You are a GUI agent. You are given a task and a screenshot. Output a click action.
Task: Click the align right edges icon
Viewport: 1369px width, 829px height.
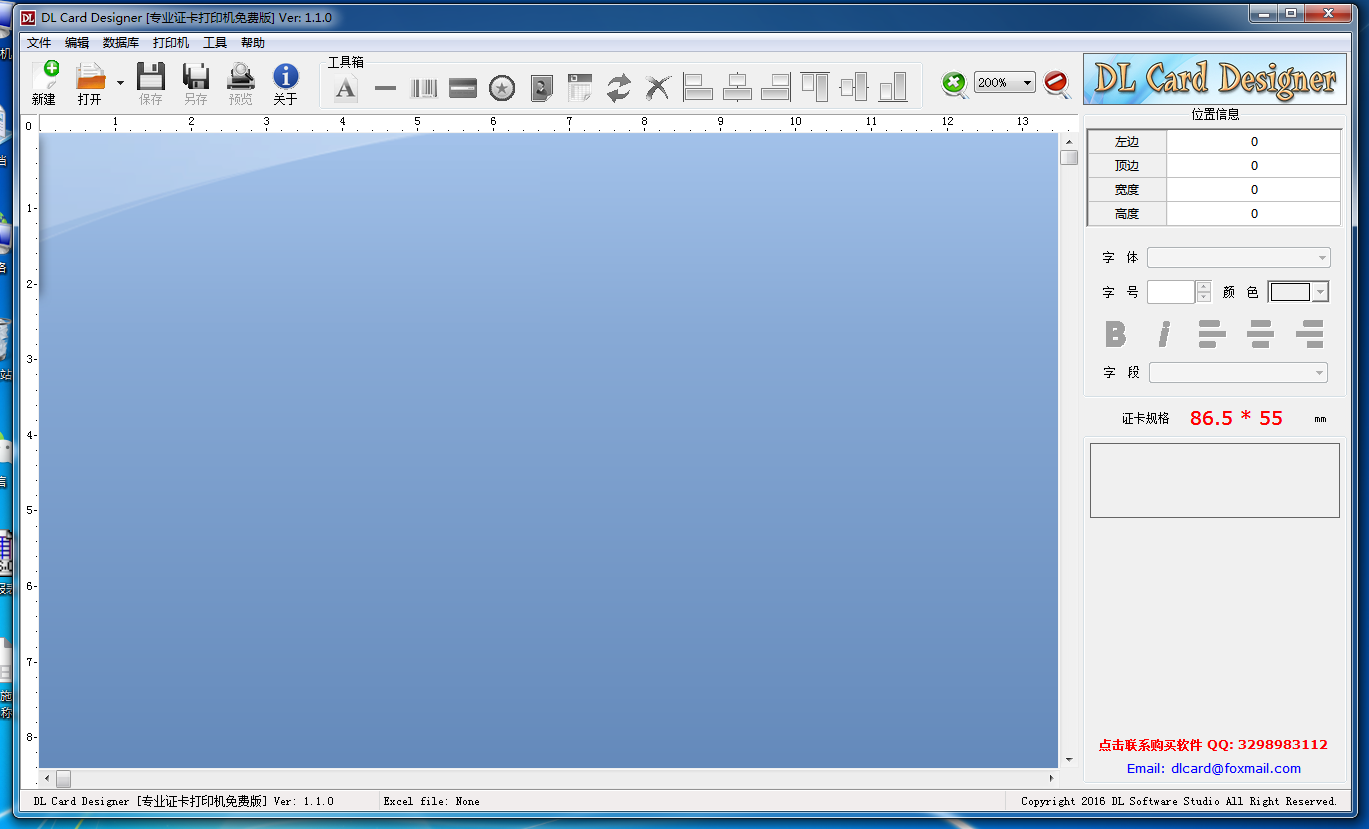click(x=776, y=87)
